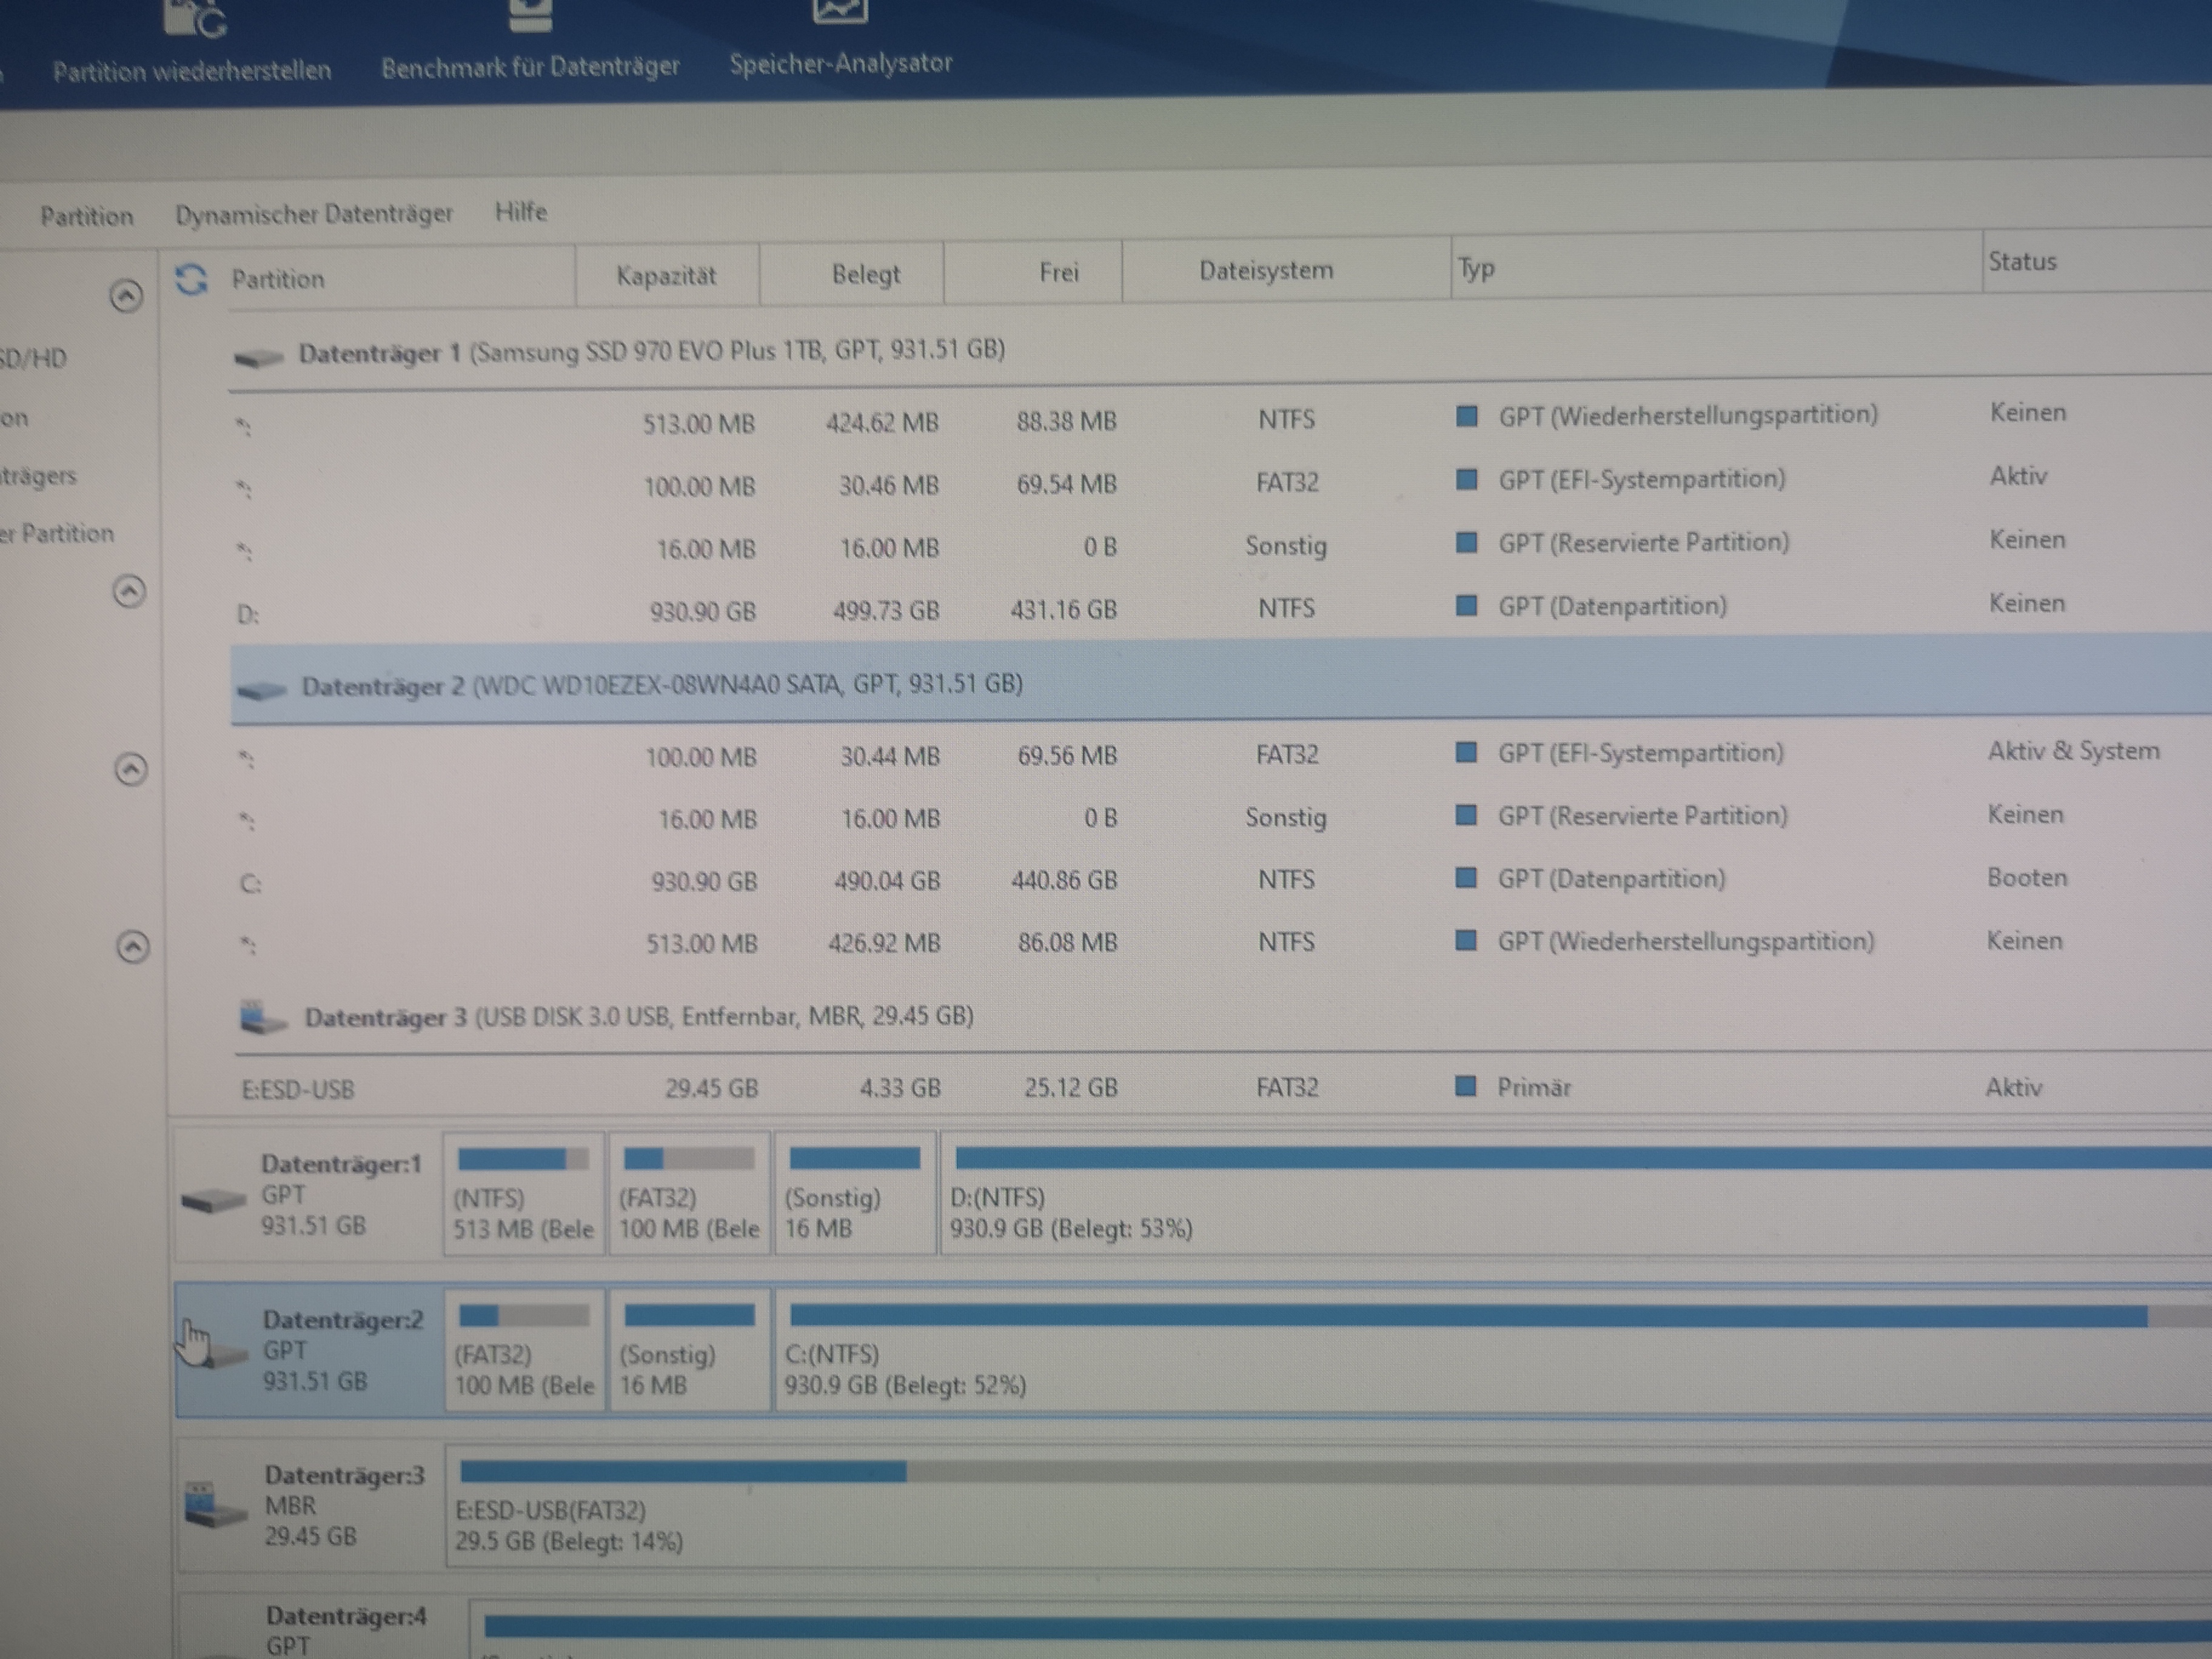Collapse the bottom sidebar section chevron

[x=133, y=946]
